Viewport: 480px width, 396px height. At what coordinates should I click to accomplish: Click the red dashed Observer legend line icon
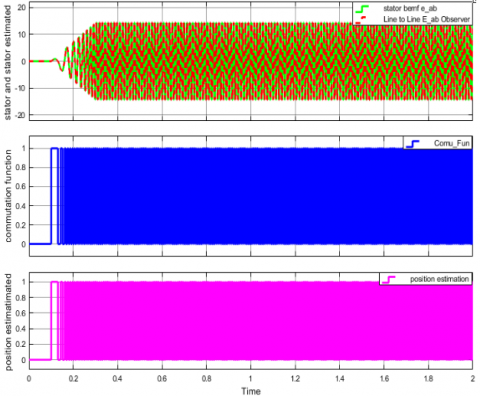point(361,19)
